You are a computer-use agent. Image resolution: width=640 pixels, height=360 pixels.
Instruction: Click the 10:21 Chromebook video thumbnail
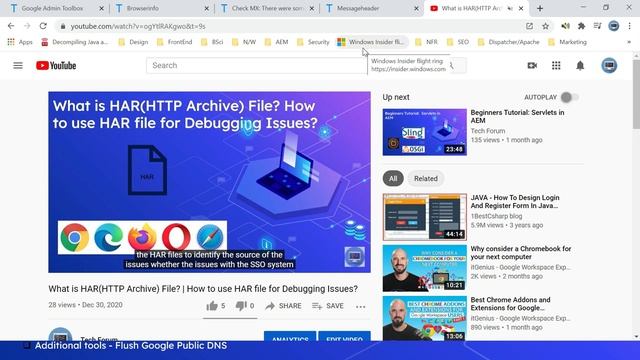coord(424,268)
